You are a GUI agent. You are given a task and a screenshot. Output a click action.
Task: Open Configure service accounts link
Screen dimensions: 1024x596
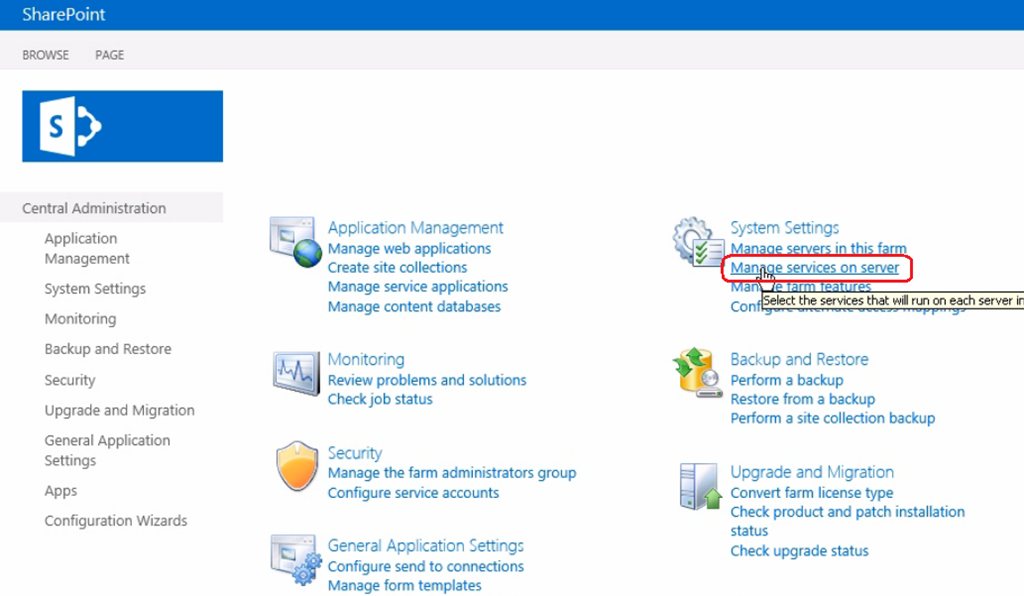point(413,493)
